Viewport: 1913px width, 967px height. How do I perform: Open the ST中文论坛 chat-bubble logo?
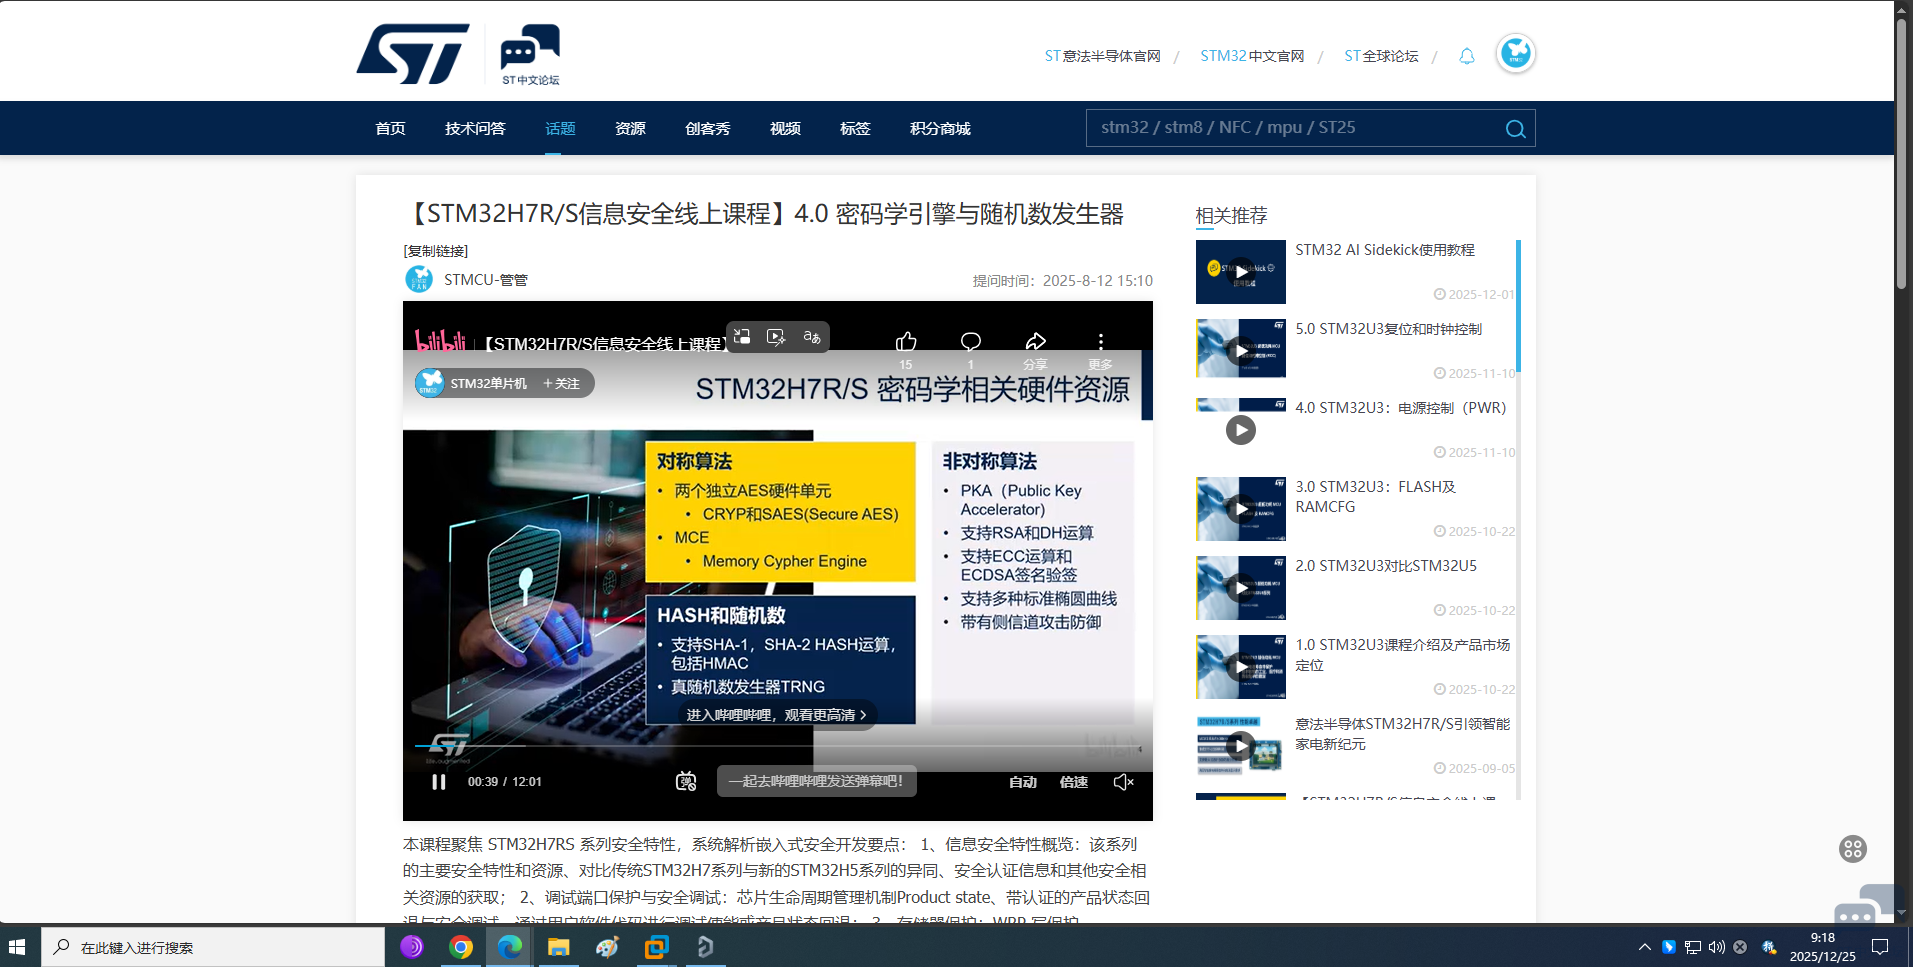(530, 54)
